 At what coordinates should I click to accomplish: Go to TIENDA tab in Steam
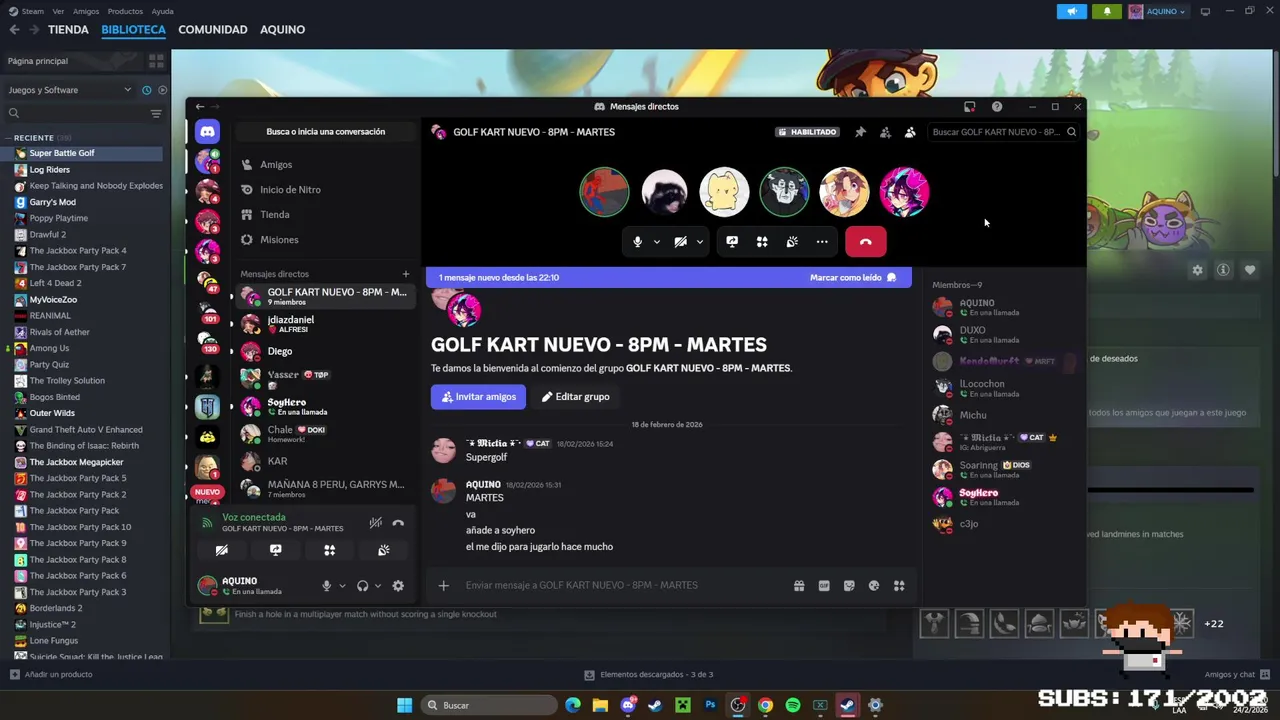coord(69,30)
